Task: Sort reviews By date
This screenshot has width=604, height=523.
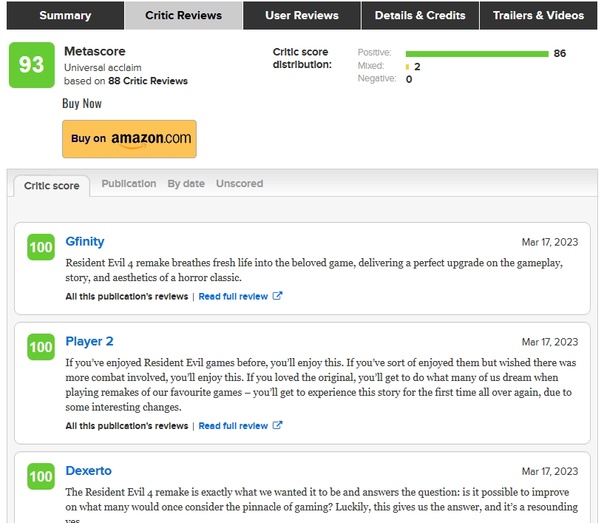Action: coord(186,184)
